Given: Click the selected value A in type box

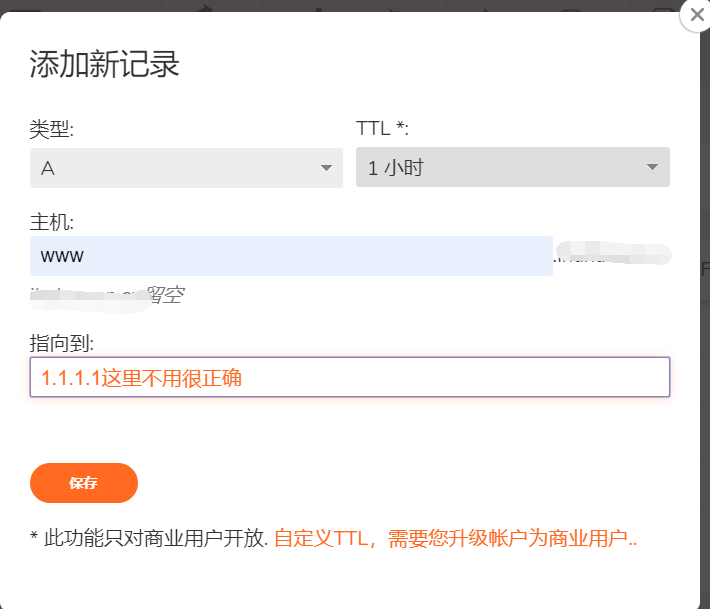Looking at the screenshot, I should (48, 168).
